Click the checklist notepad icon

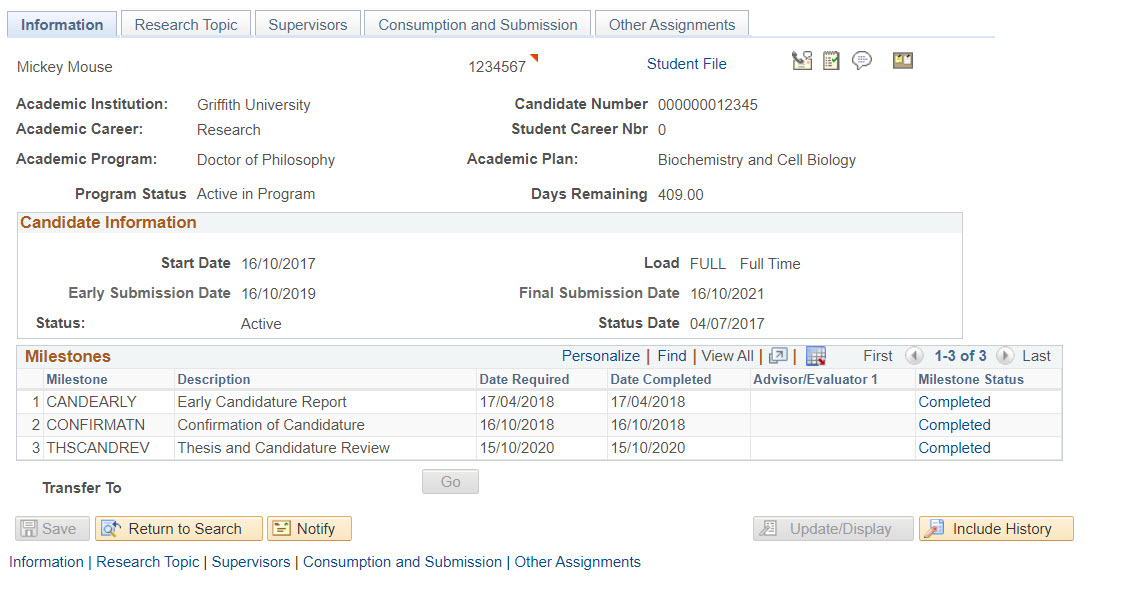coord(831,61)
